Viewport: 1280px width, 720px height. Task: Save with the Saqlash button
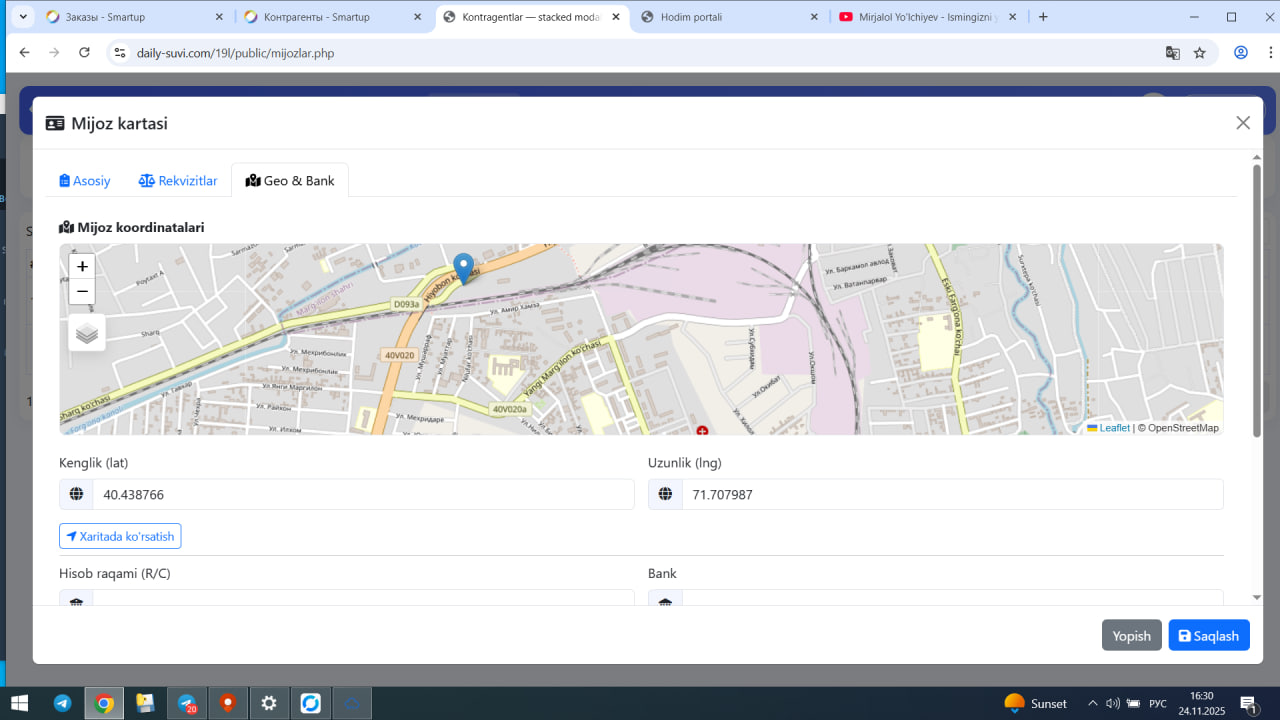click(1209, 636)
